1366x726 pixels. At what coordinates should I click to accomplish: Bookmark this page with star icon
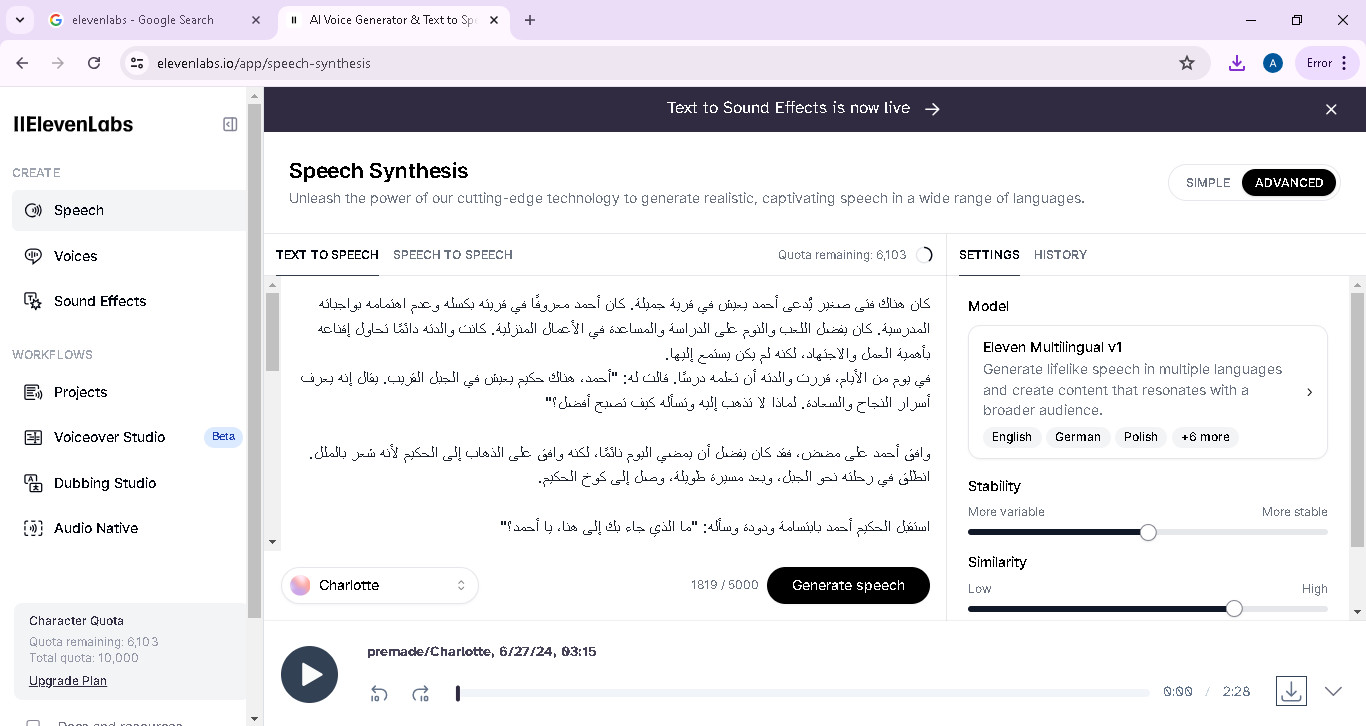pyautogui.click(x=1187, y=63)
